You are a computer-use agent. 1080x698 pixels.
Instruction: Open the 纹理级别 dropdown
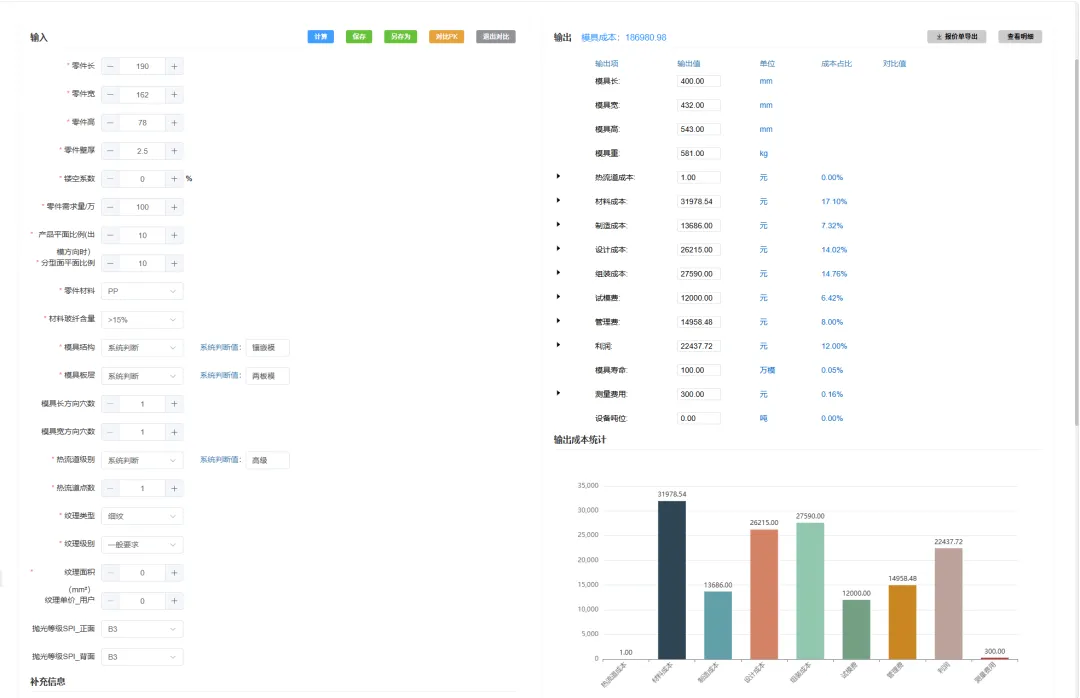(x=142, y=544)
